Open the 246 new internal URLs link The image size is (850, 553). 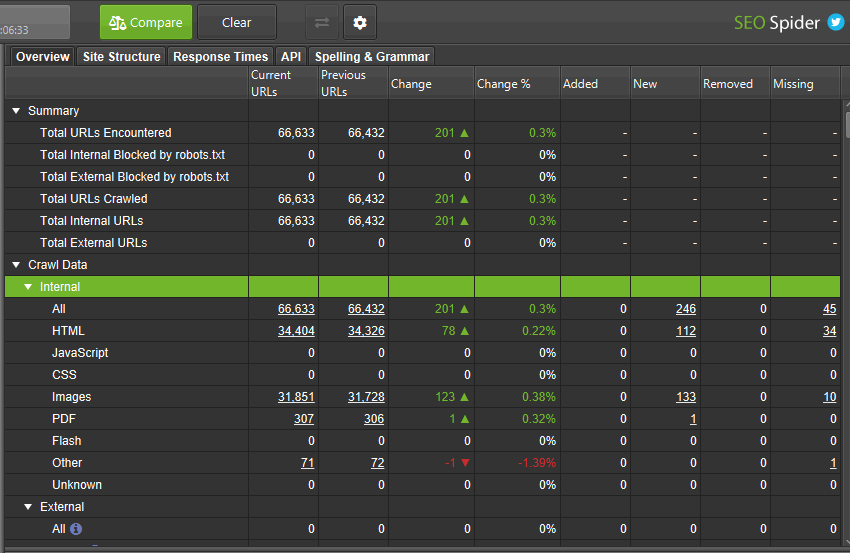(685, 309)
